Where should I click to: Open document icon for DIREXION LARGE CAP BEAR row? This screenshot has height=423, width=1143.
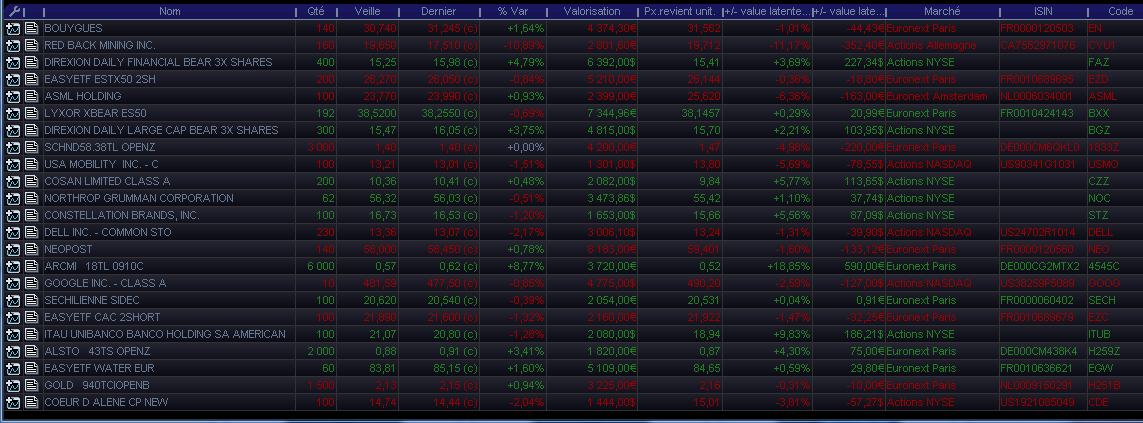31,130
